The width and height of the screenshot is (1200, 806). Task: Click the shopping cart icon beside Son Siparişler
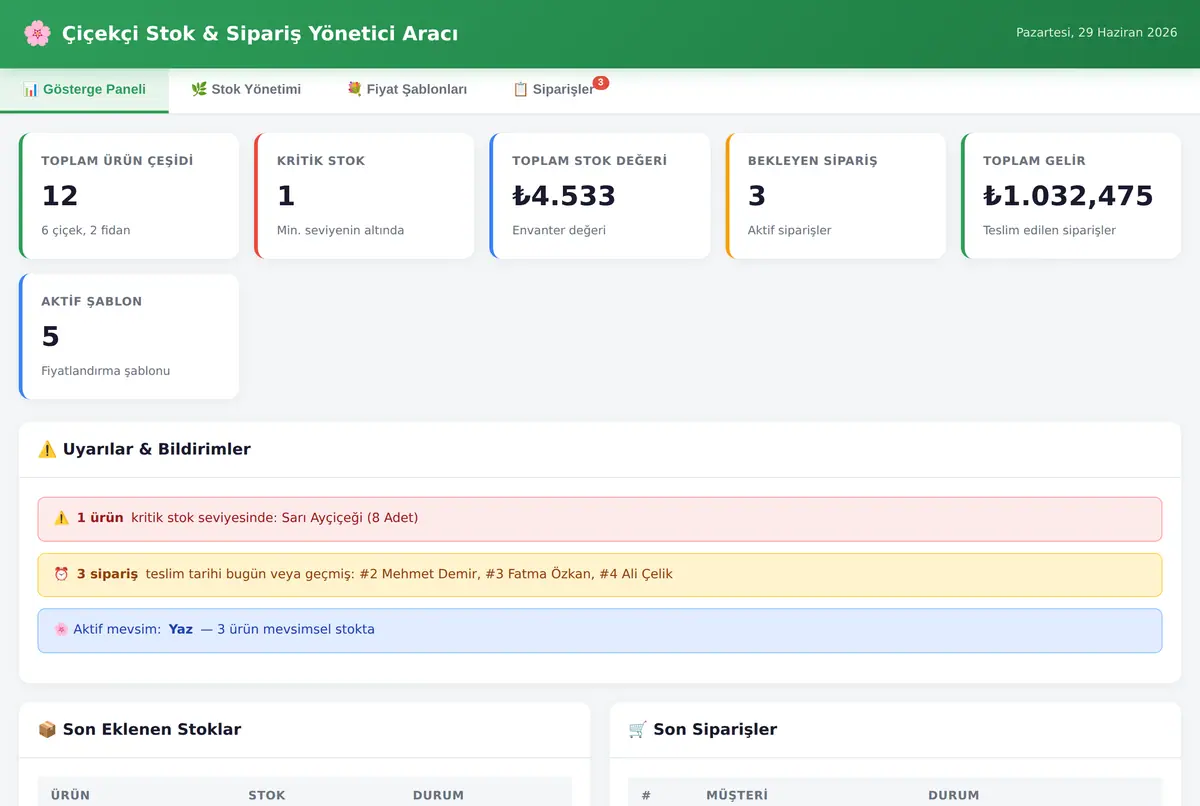point(638,729)
